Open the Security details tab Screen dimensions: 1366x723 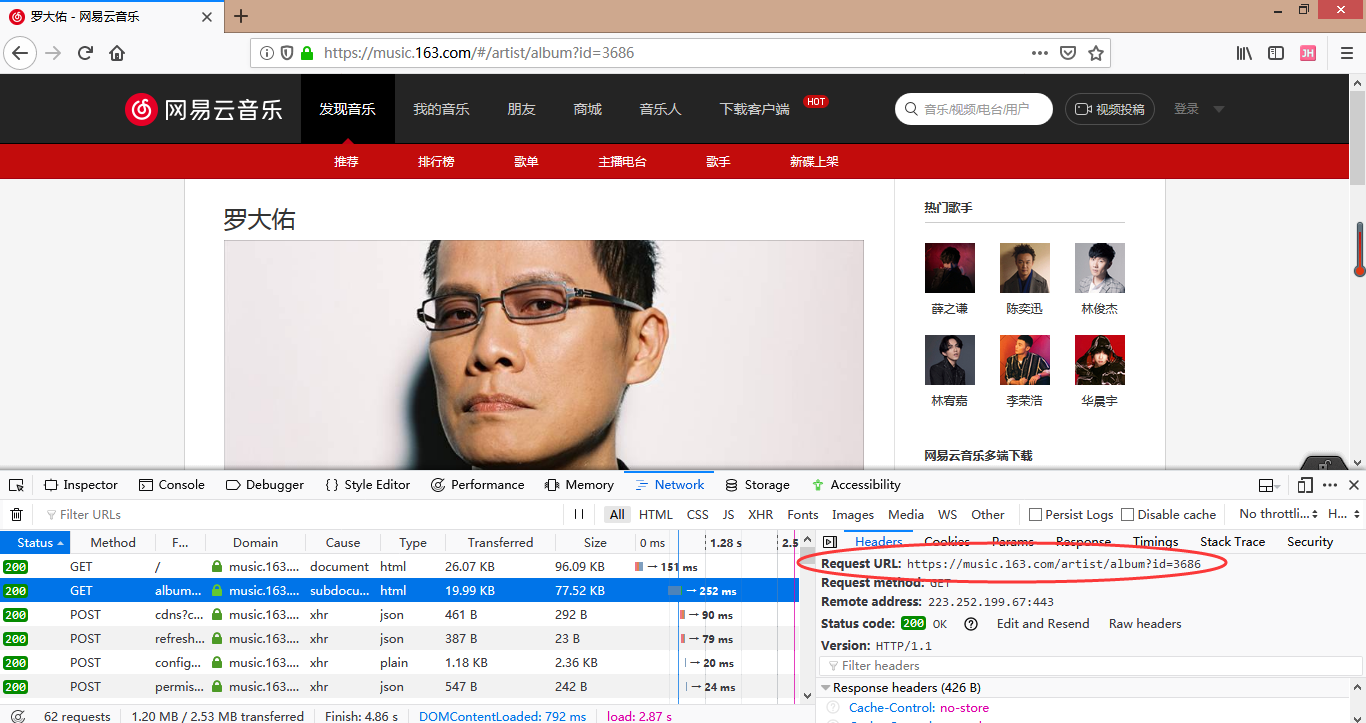click(x=1310, y=542)
